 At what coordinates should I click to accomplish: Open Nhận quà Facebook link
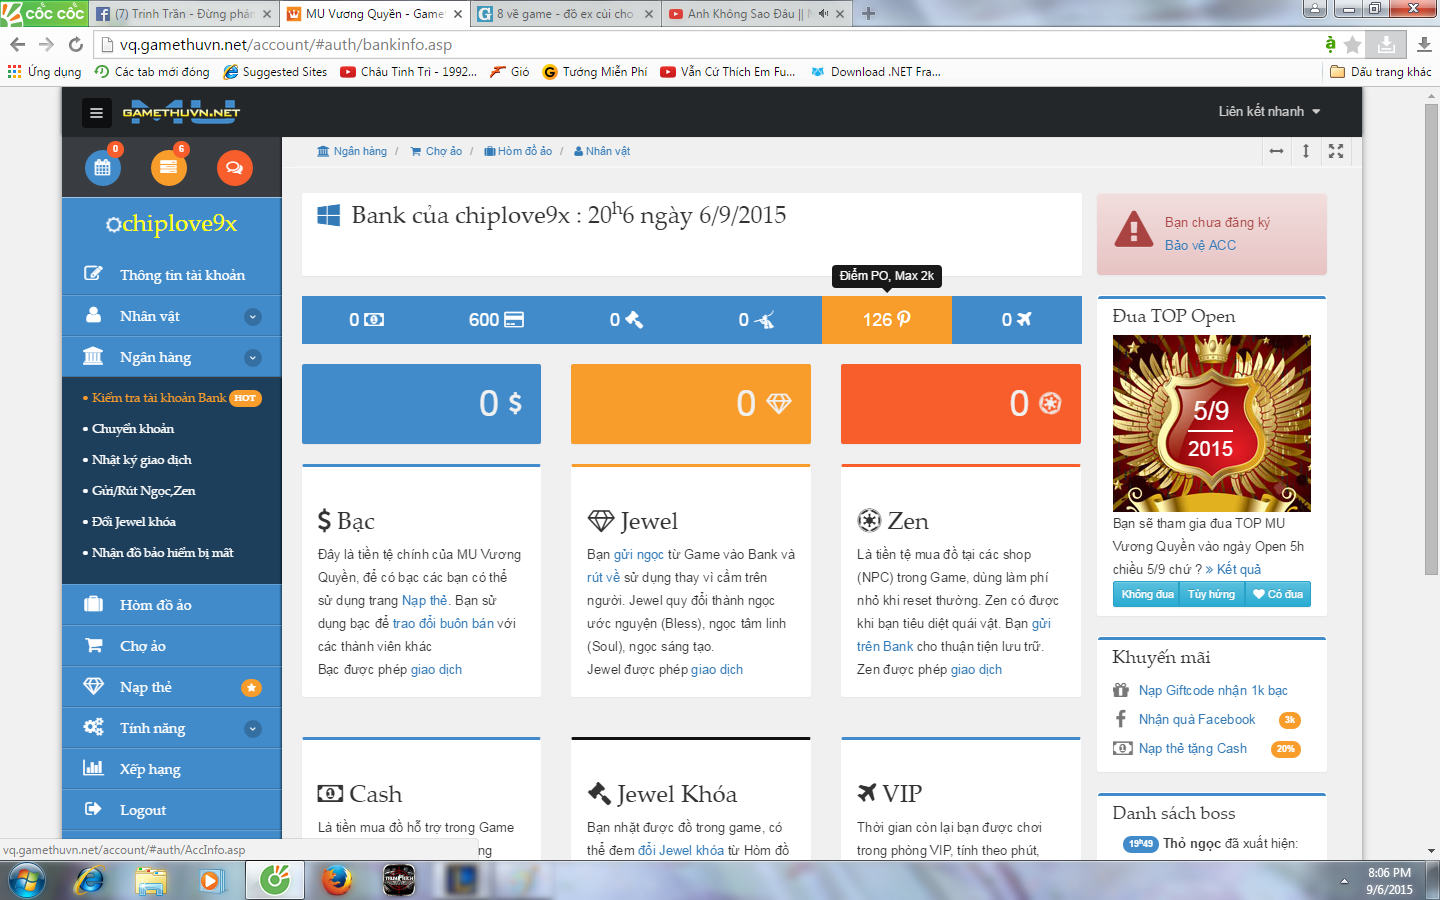1197,720
